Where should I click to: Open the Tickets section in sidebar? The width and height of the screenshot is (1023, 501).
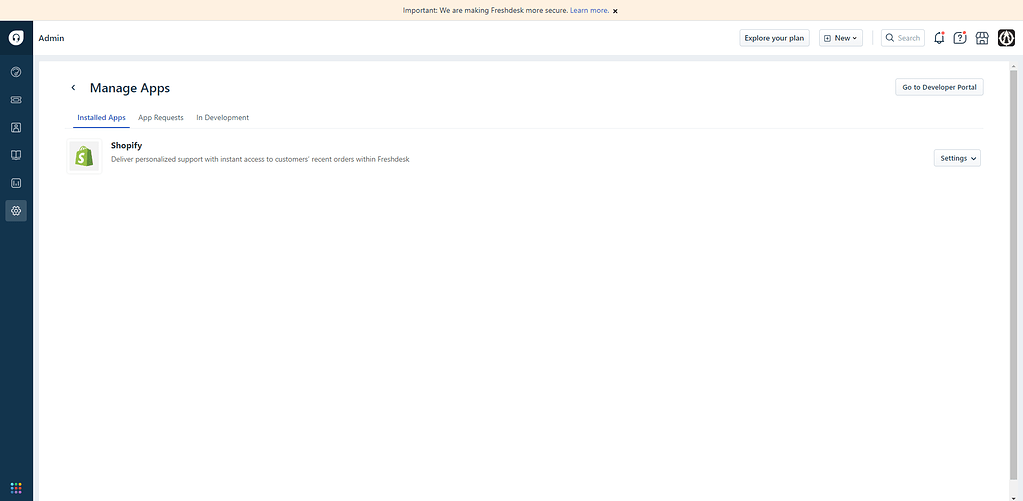16,100
